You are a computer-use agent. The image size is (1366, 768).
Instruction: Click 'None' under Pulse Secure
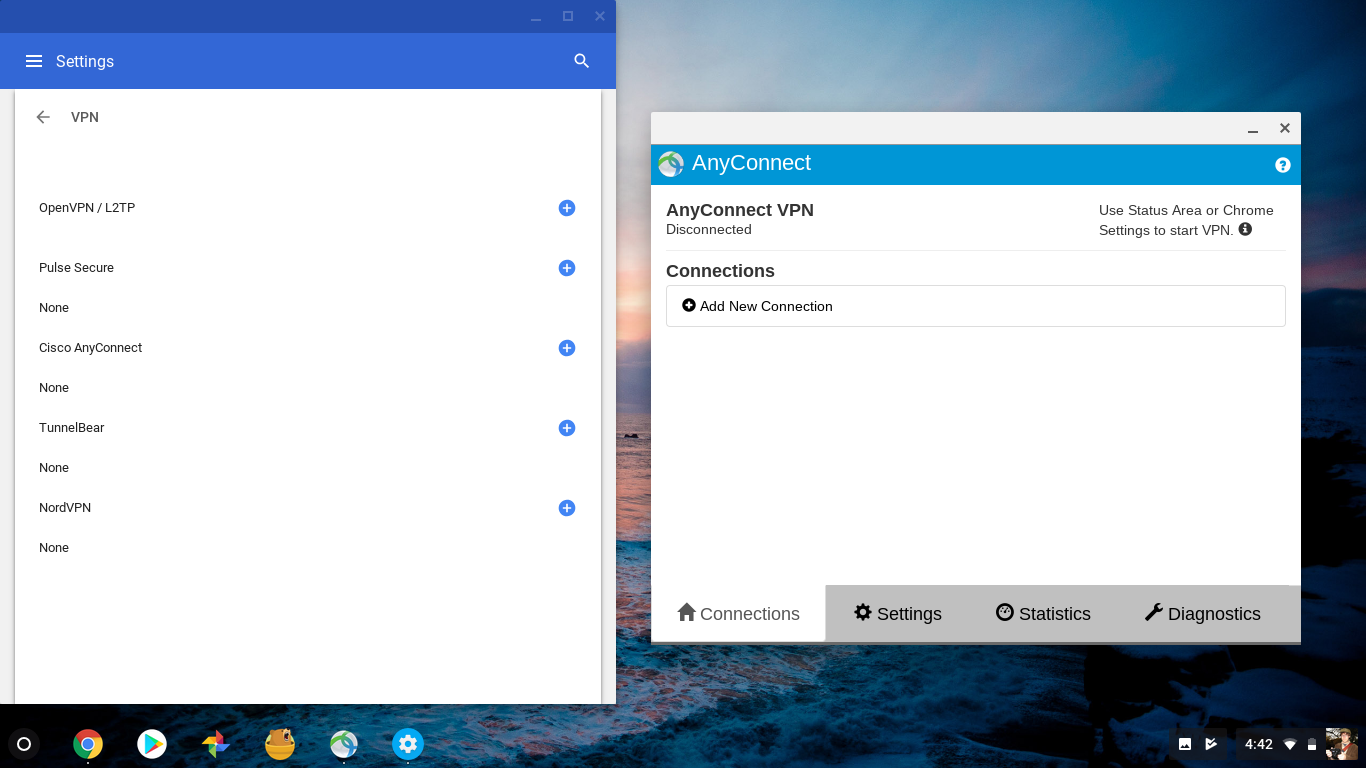[x=54, y=308]
